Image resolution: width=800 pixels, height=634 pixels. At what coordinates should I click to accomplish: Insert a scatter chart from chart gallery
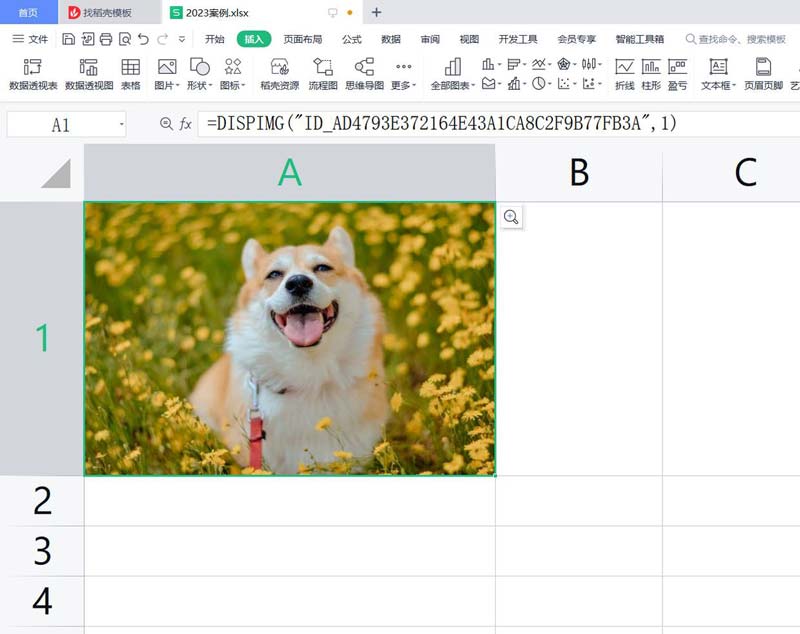[566, 83]
